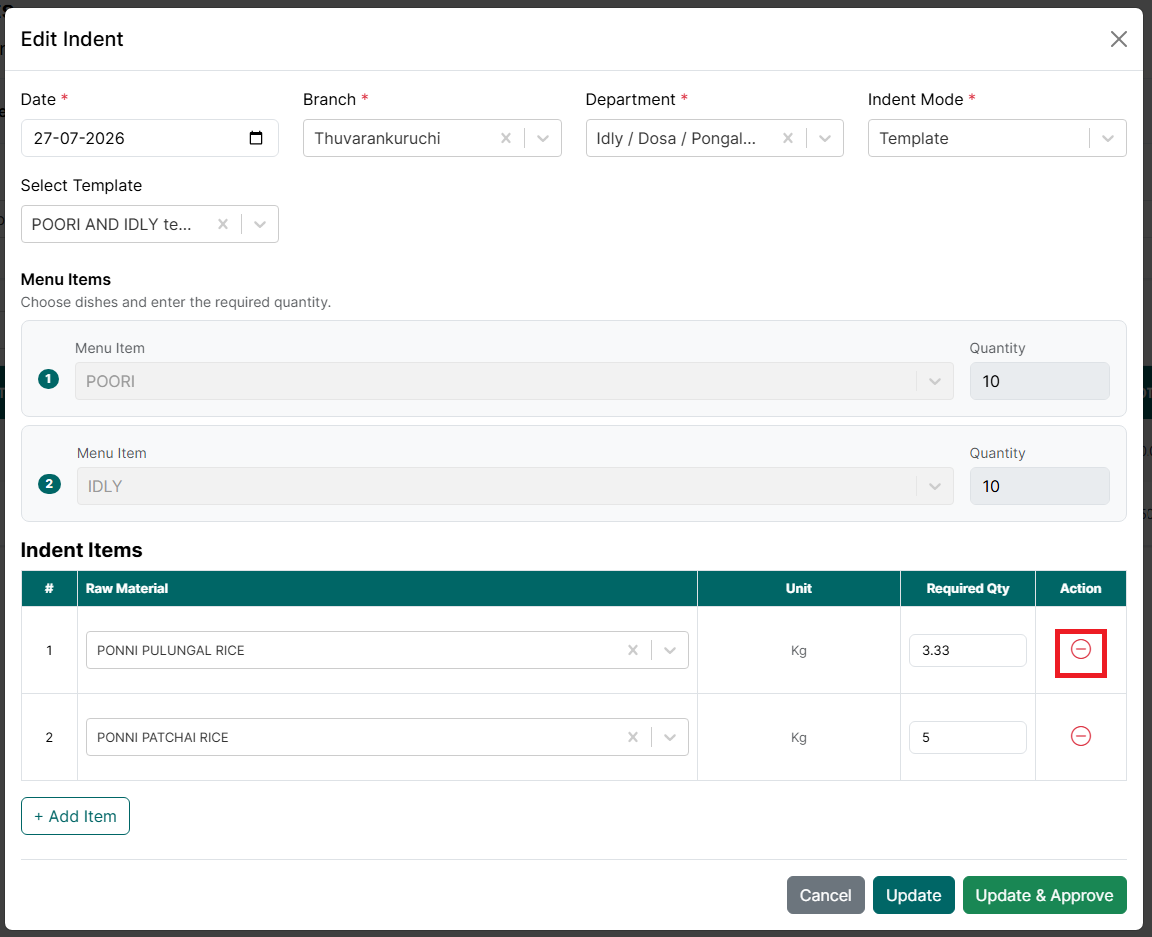Image resolution: width=1152 pixels, height=937 pixels.
Task: Clear PONNI PULUNGAL RICE raw material
Action: coord(633,650)
